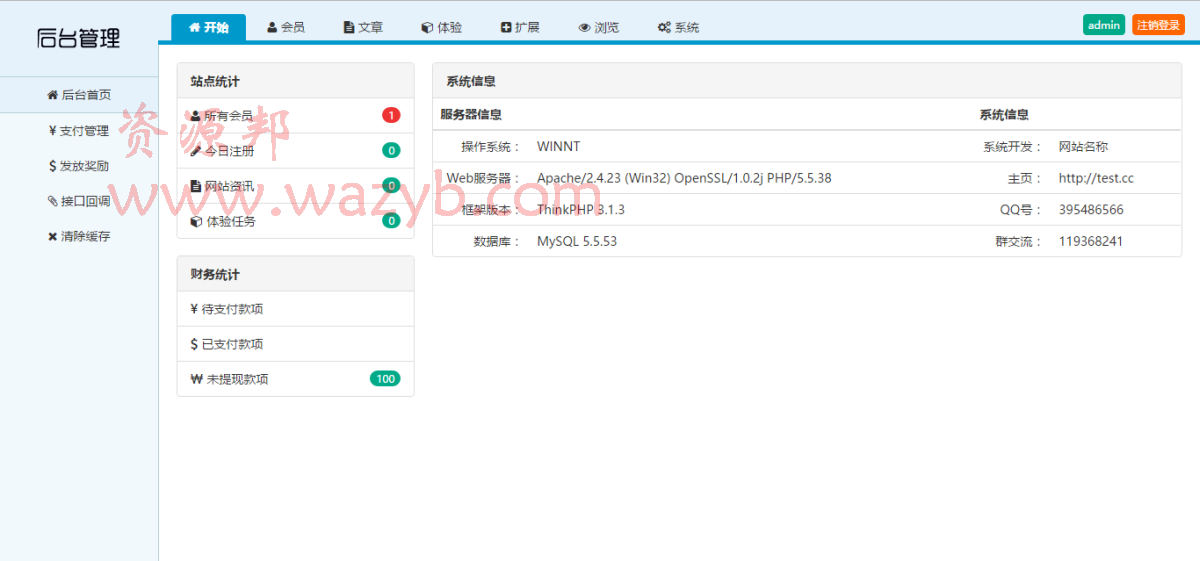Click the yen icon beside 待支付款项
Viewport: 1200px width, 561px height.
194,309
